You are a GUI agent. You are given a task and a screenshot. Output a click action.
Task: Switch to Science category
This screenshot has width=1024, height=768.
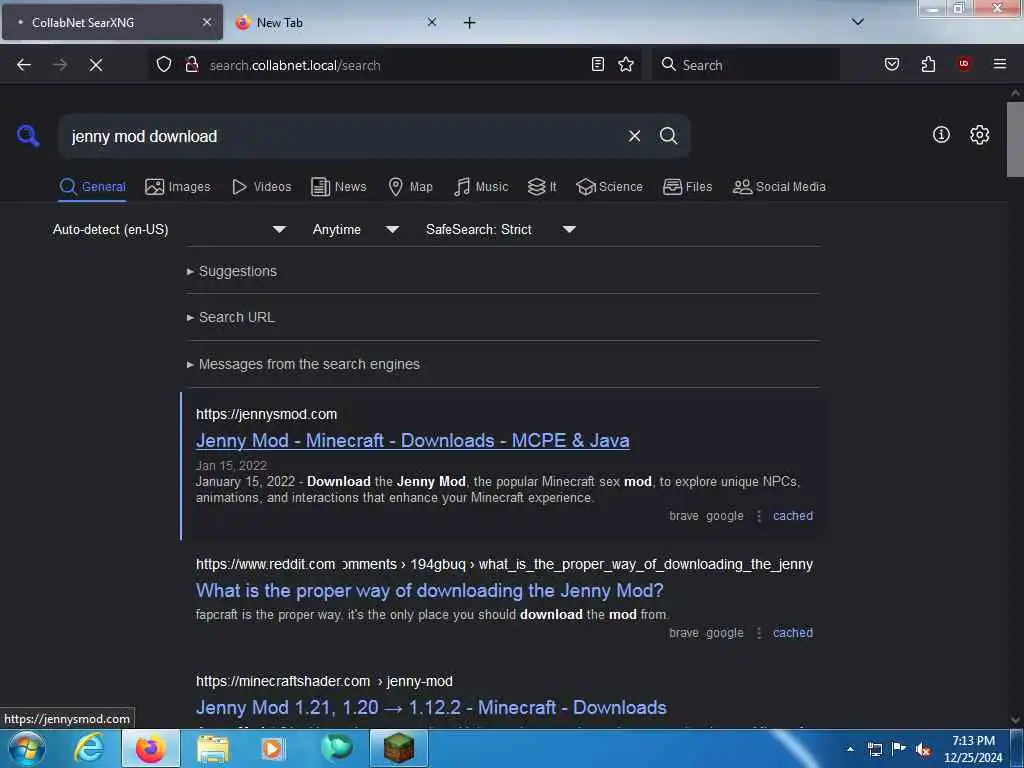[609, 187]
